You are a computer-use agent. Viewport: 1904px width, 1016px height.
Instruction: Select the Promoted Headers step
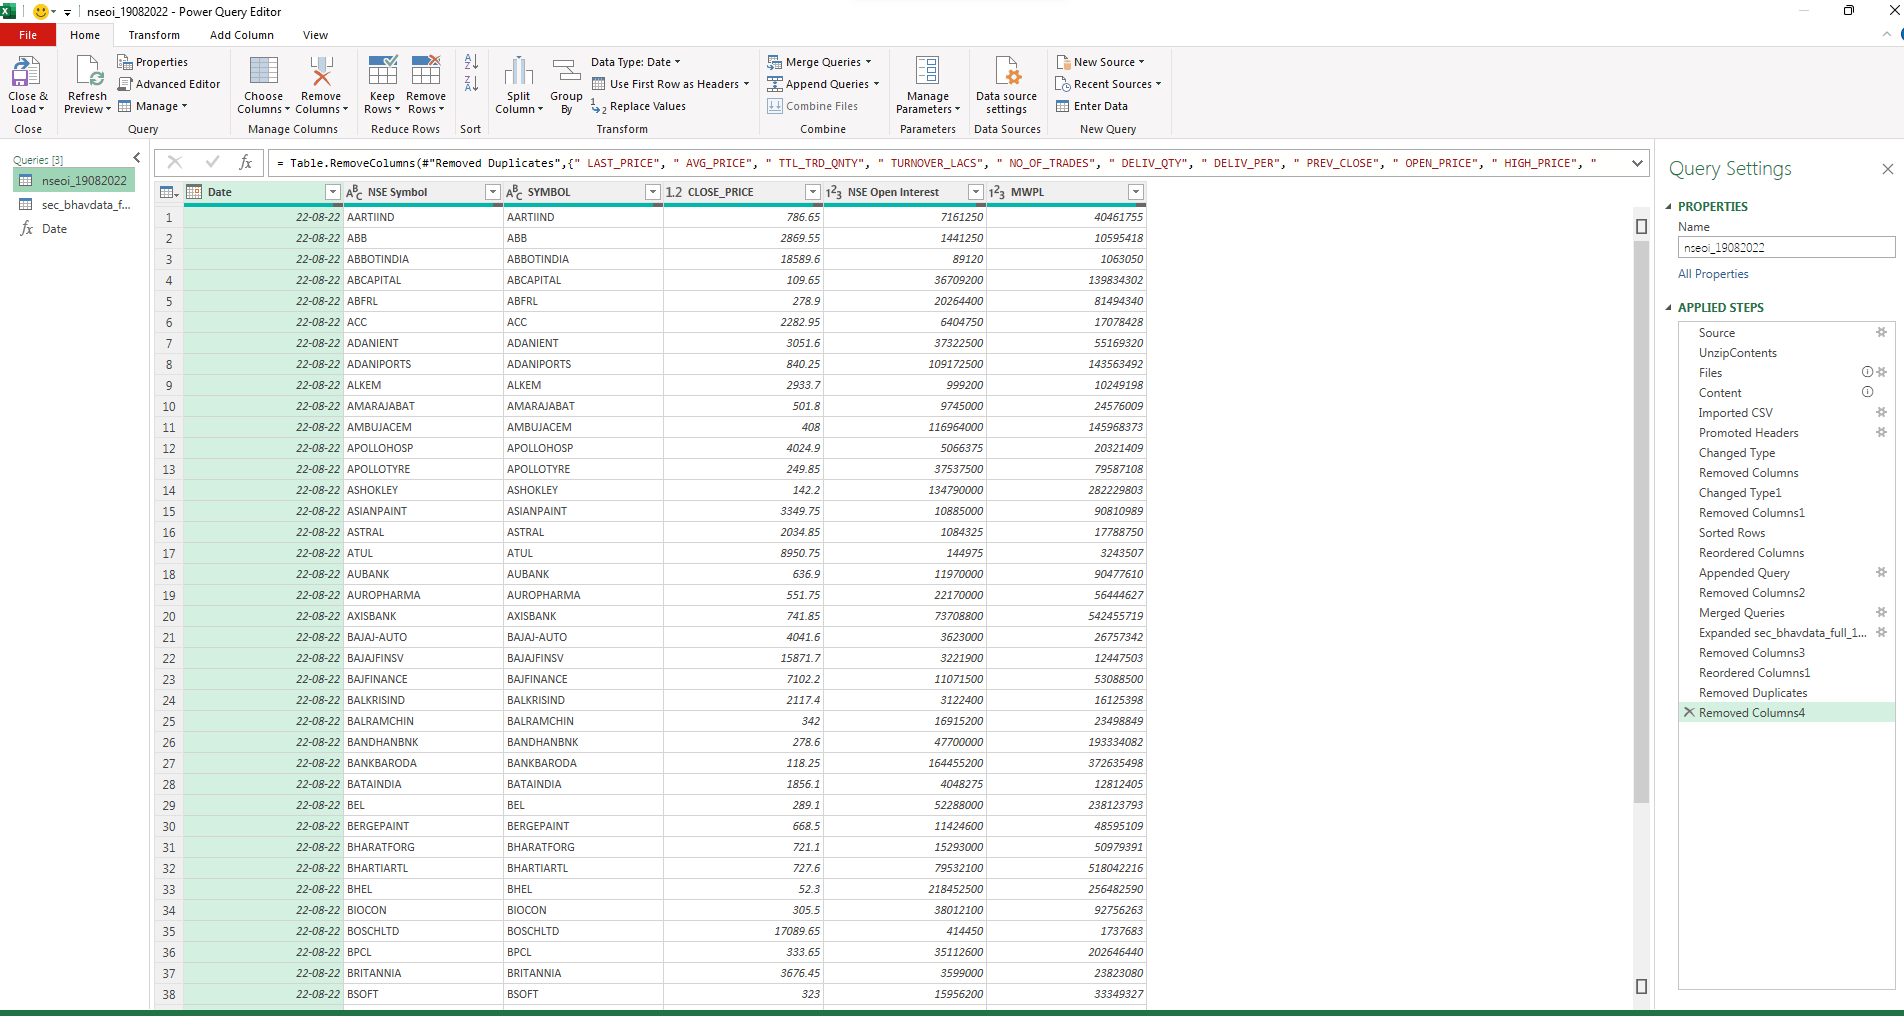click(1748, 433)
